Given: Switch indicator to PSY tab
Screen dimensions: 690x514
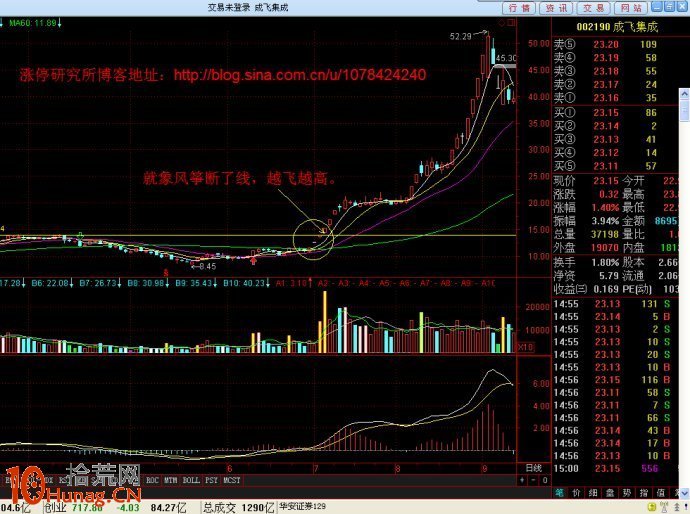Looking at the screenshot, I should [x=211, y=480].
